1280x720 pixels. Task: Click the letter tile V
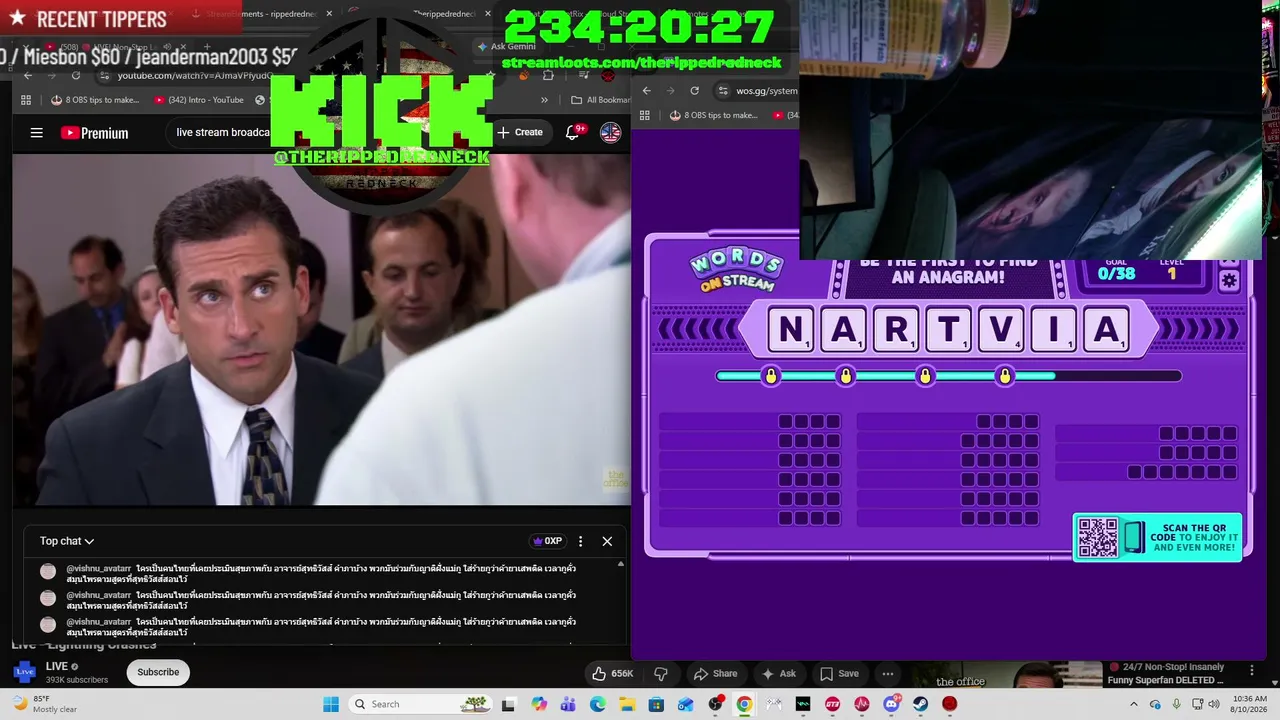coord(1001,329)
